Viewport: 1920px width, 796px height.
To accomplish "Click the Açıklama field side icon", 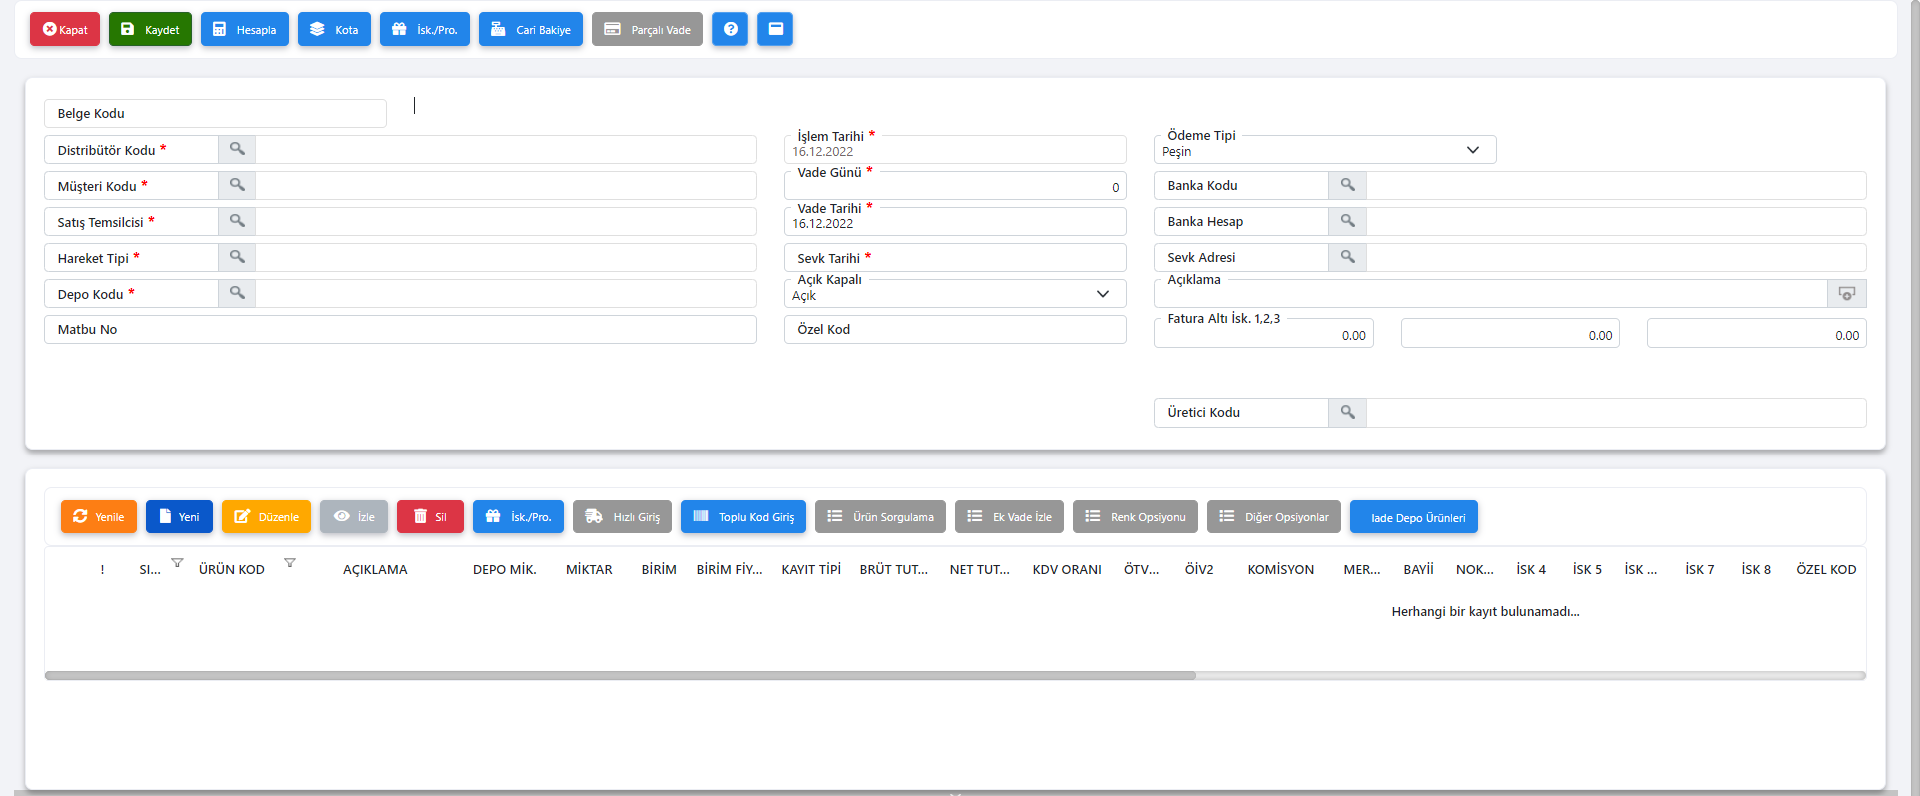I will tap(1846, 294).
